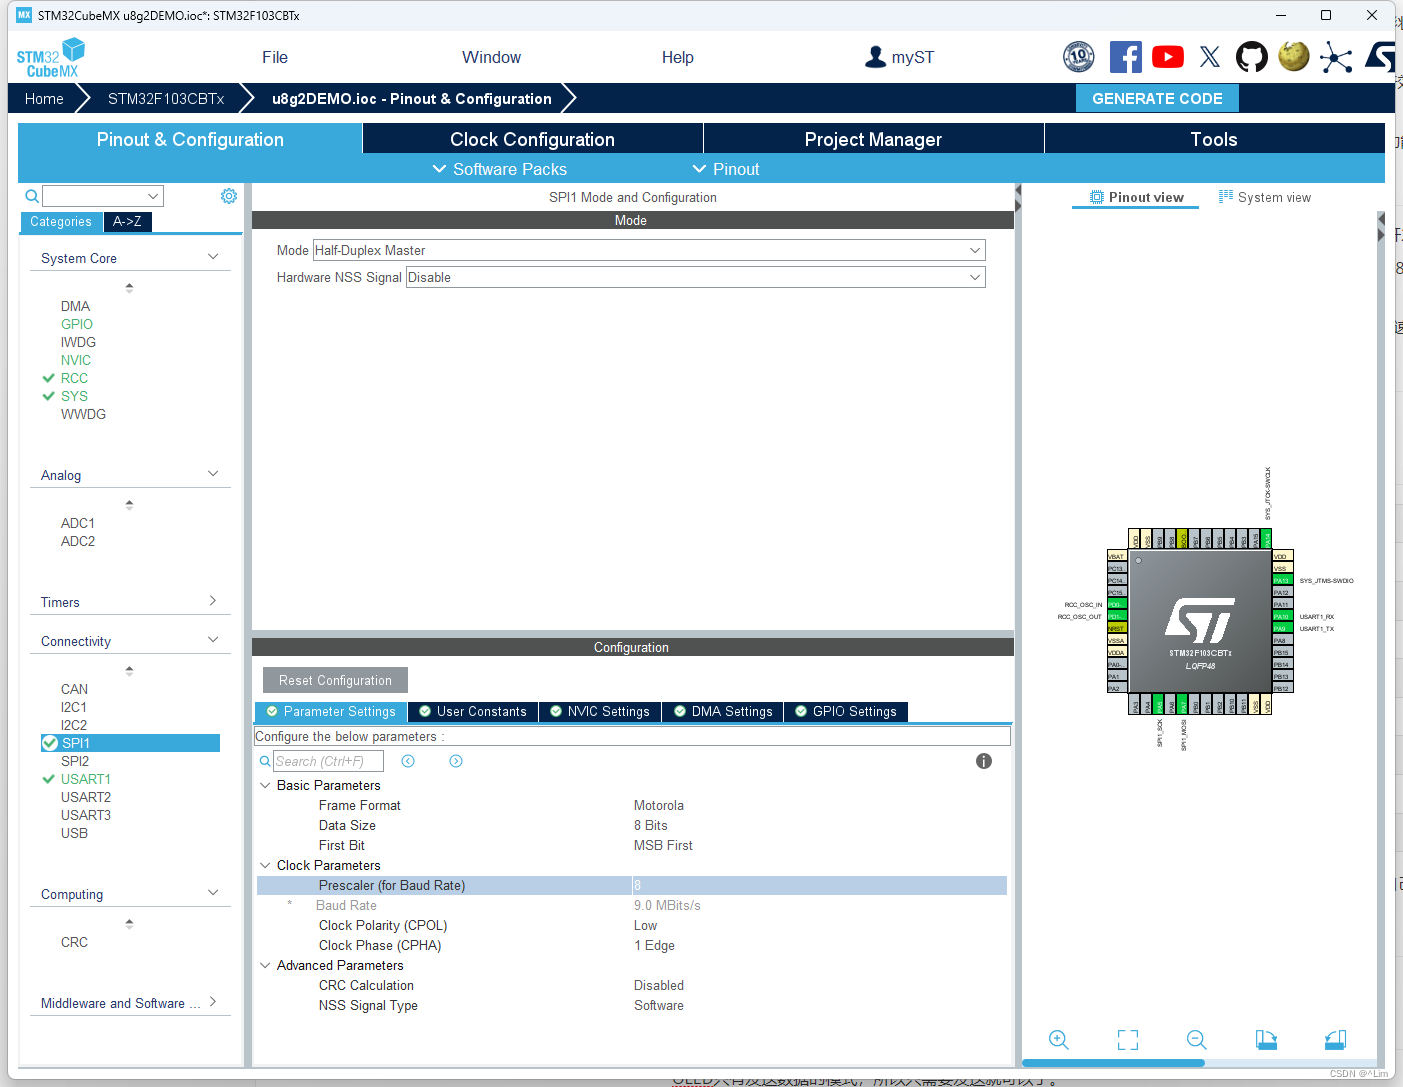Click the peripheral search magnifier icon
Viewport: 1403px width, 1087px height.
point(32,196)
